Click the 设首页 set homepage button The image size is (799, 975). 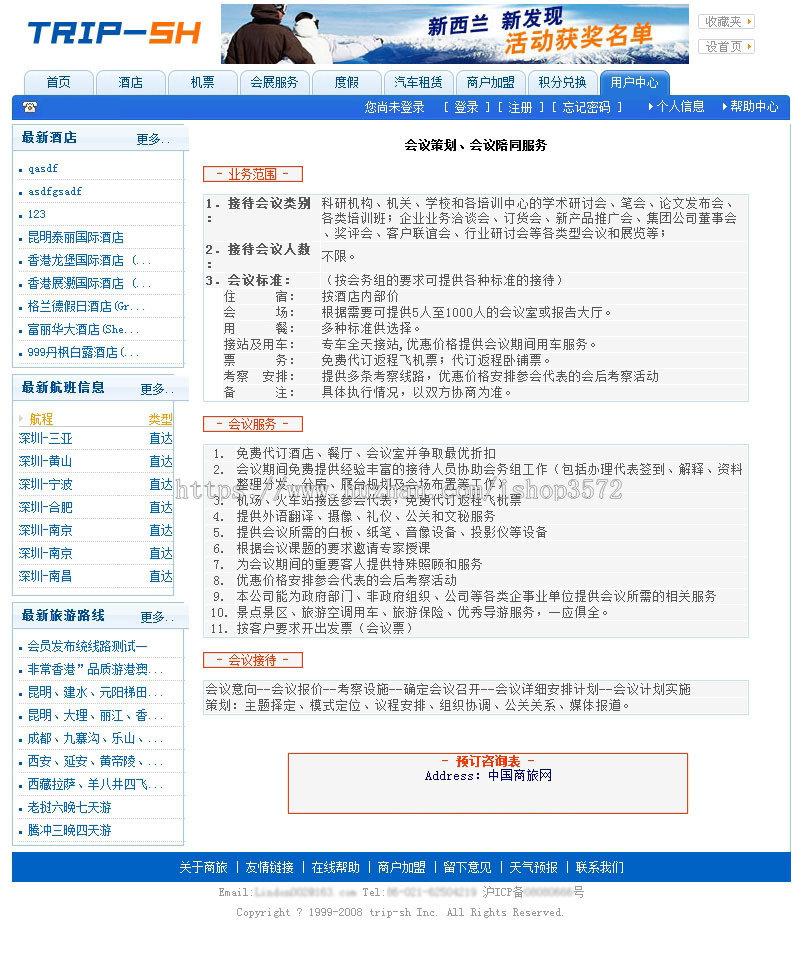click(726, 47)
